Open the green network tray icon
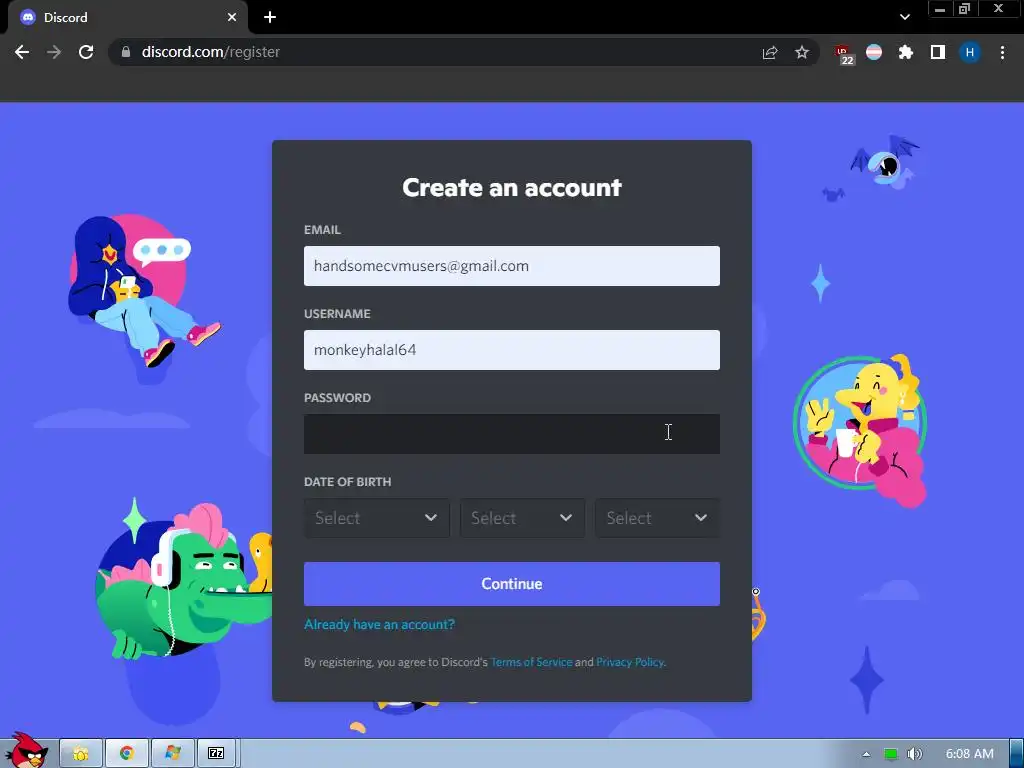Screen dimensions: 1024x768 (x=890, y=754)
